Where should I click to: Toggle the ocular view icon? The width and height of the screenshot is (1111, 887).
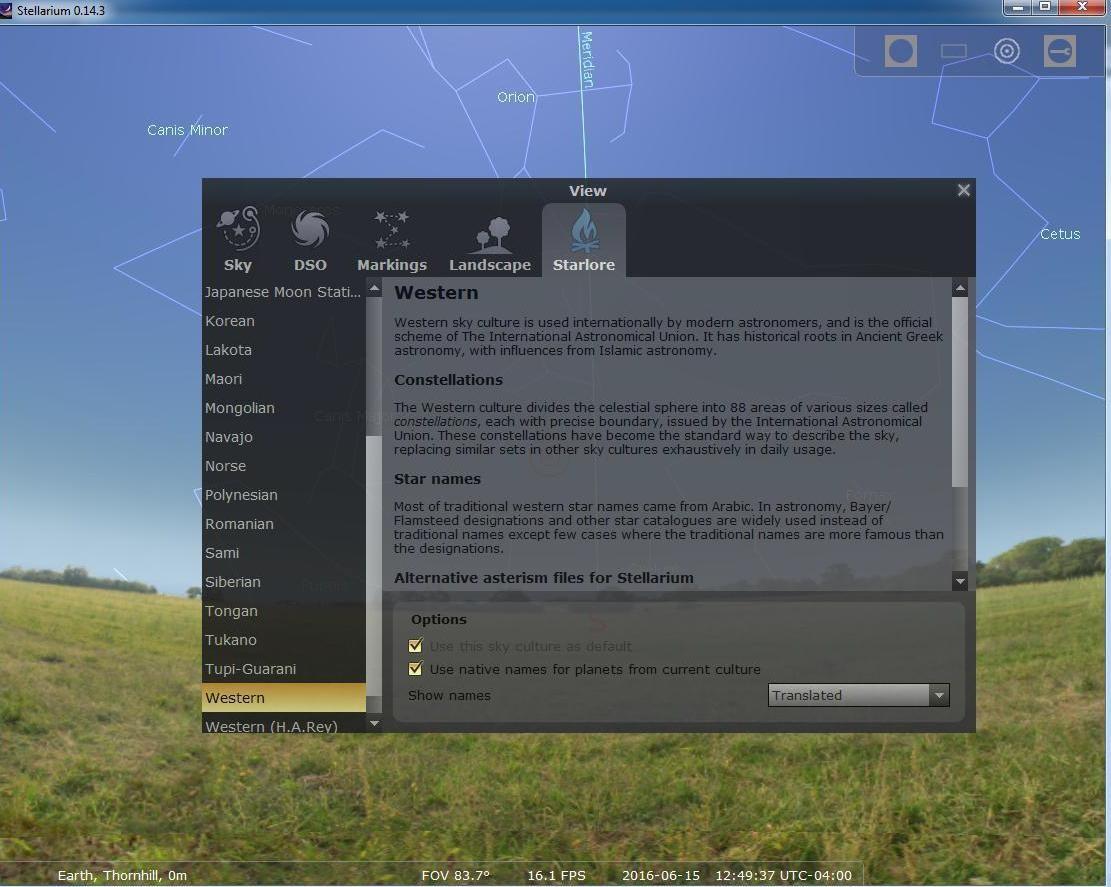(x=900, y=51)
